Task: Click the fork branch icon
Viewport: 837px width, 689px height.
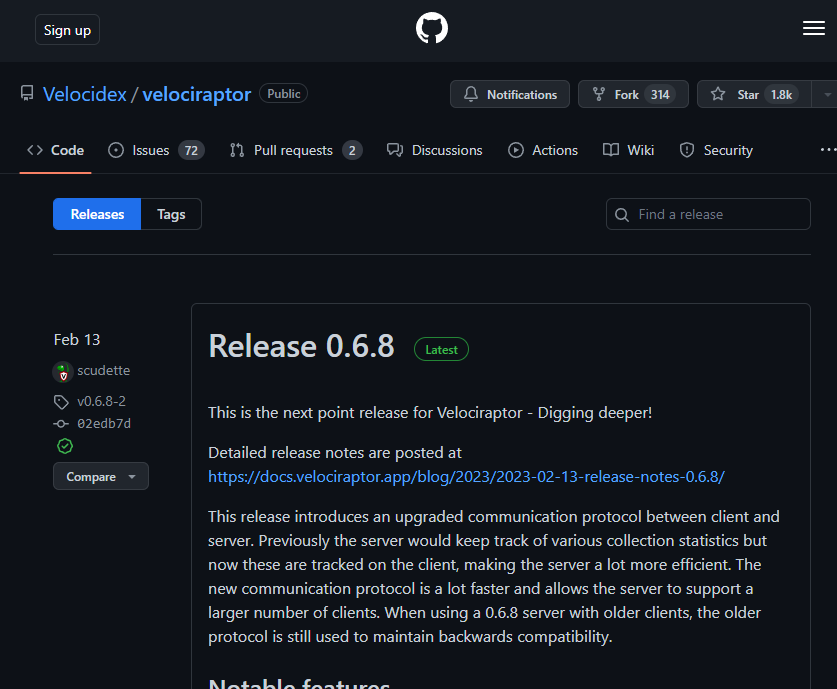Action: tap(599, 94)
